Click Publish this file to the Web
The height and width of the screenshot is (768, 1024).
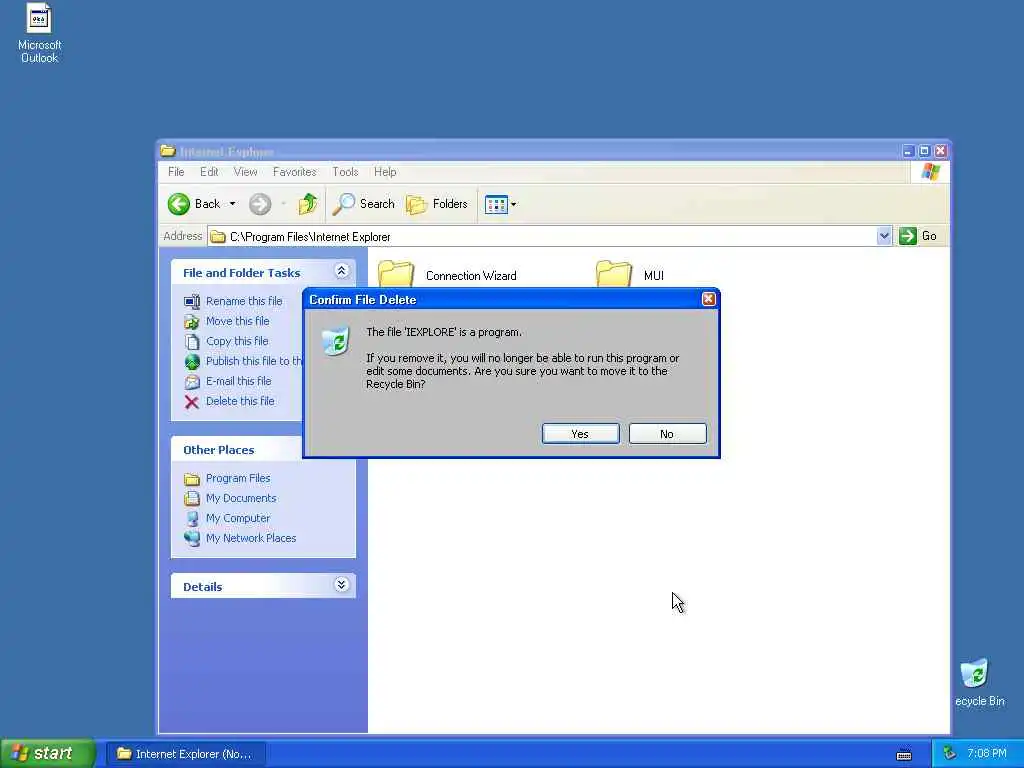253,360
